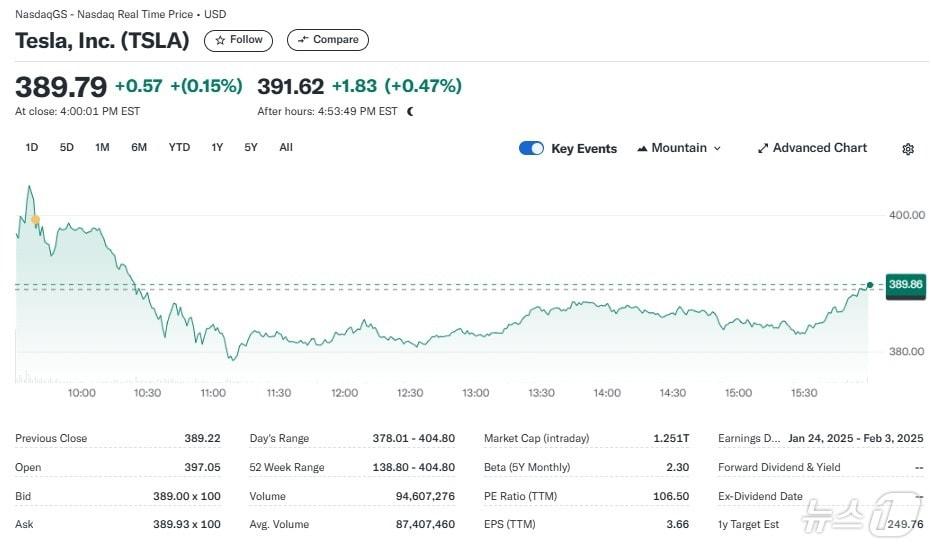The height and width of the screenshot is (549, 931).
Task: Click the Earnings Date value
Action: click(855, 438)
